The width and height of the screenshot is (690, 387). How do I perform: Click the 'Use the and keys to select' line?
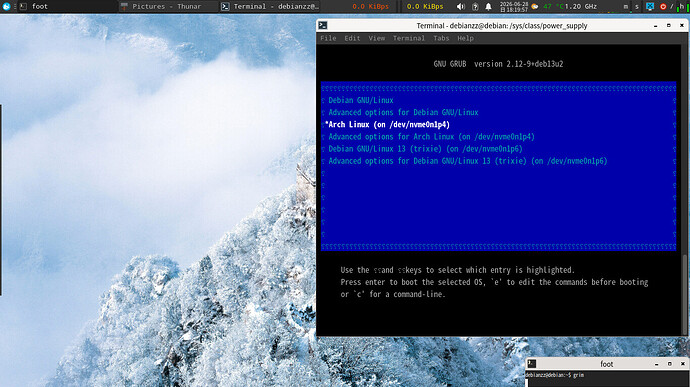coord(458,270)
